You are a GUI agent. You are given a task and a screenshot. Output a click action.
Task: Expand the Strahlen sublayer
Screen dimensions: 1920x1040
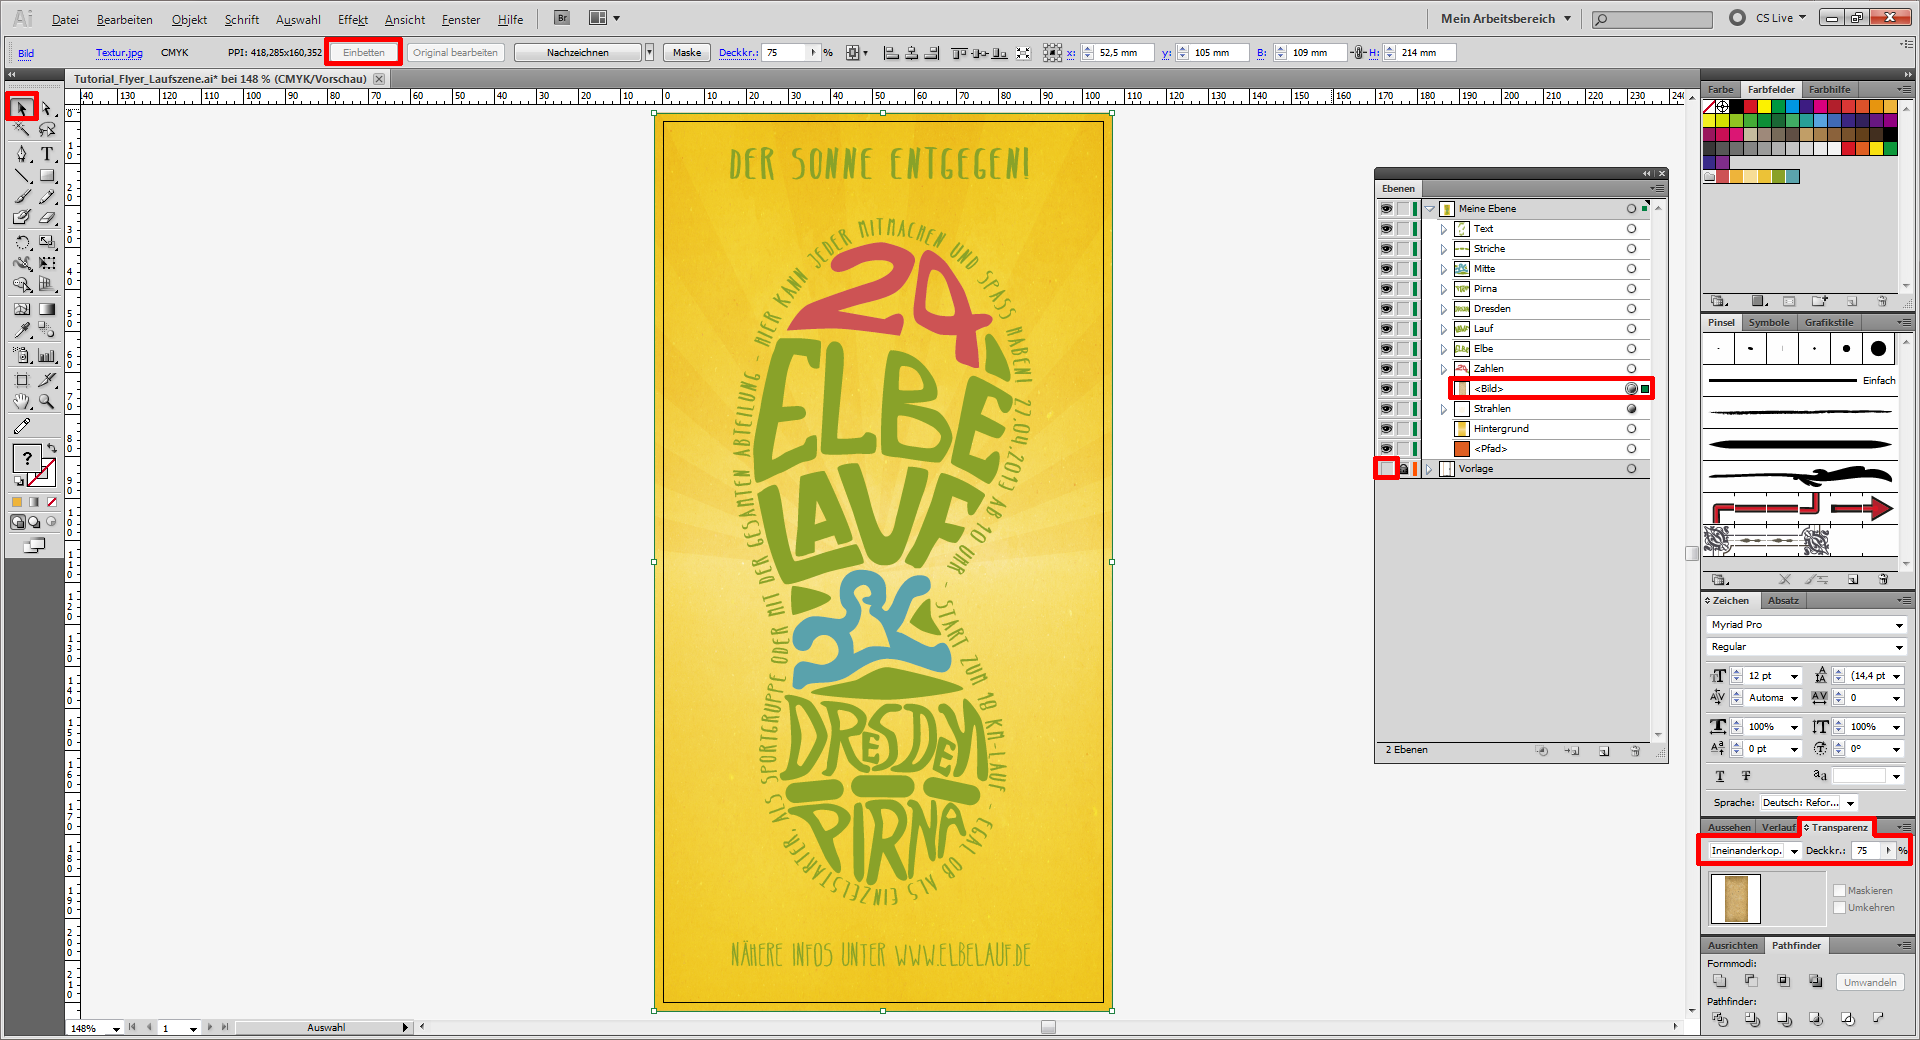tap(1444, 409)
